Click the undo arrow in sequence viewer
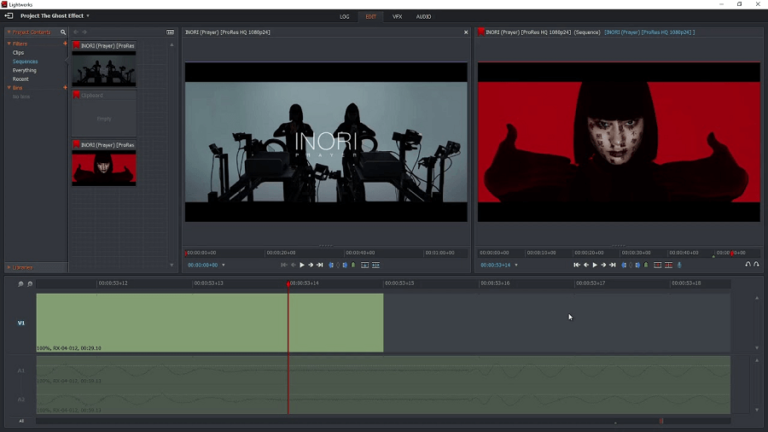Viewport: 768px width, 432px height. point(748,264)
